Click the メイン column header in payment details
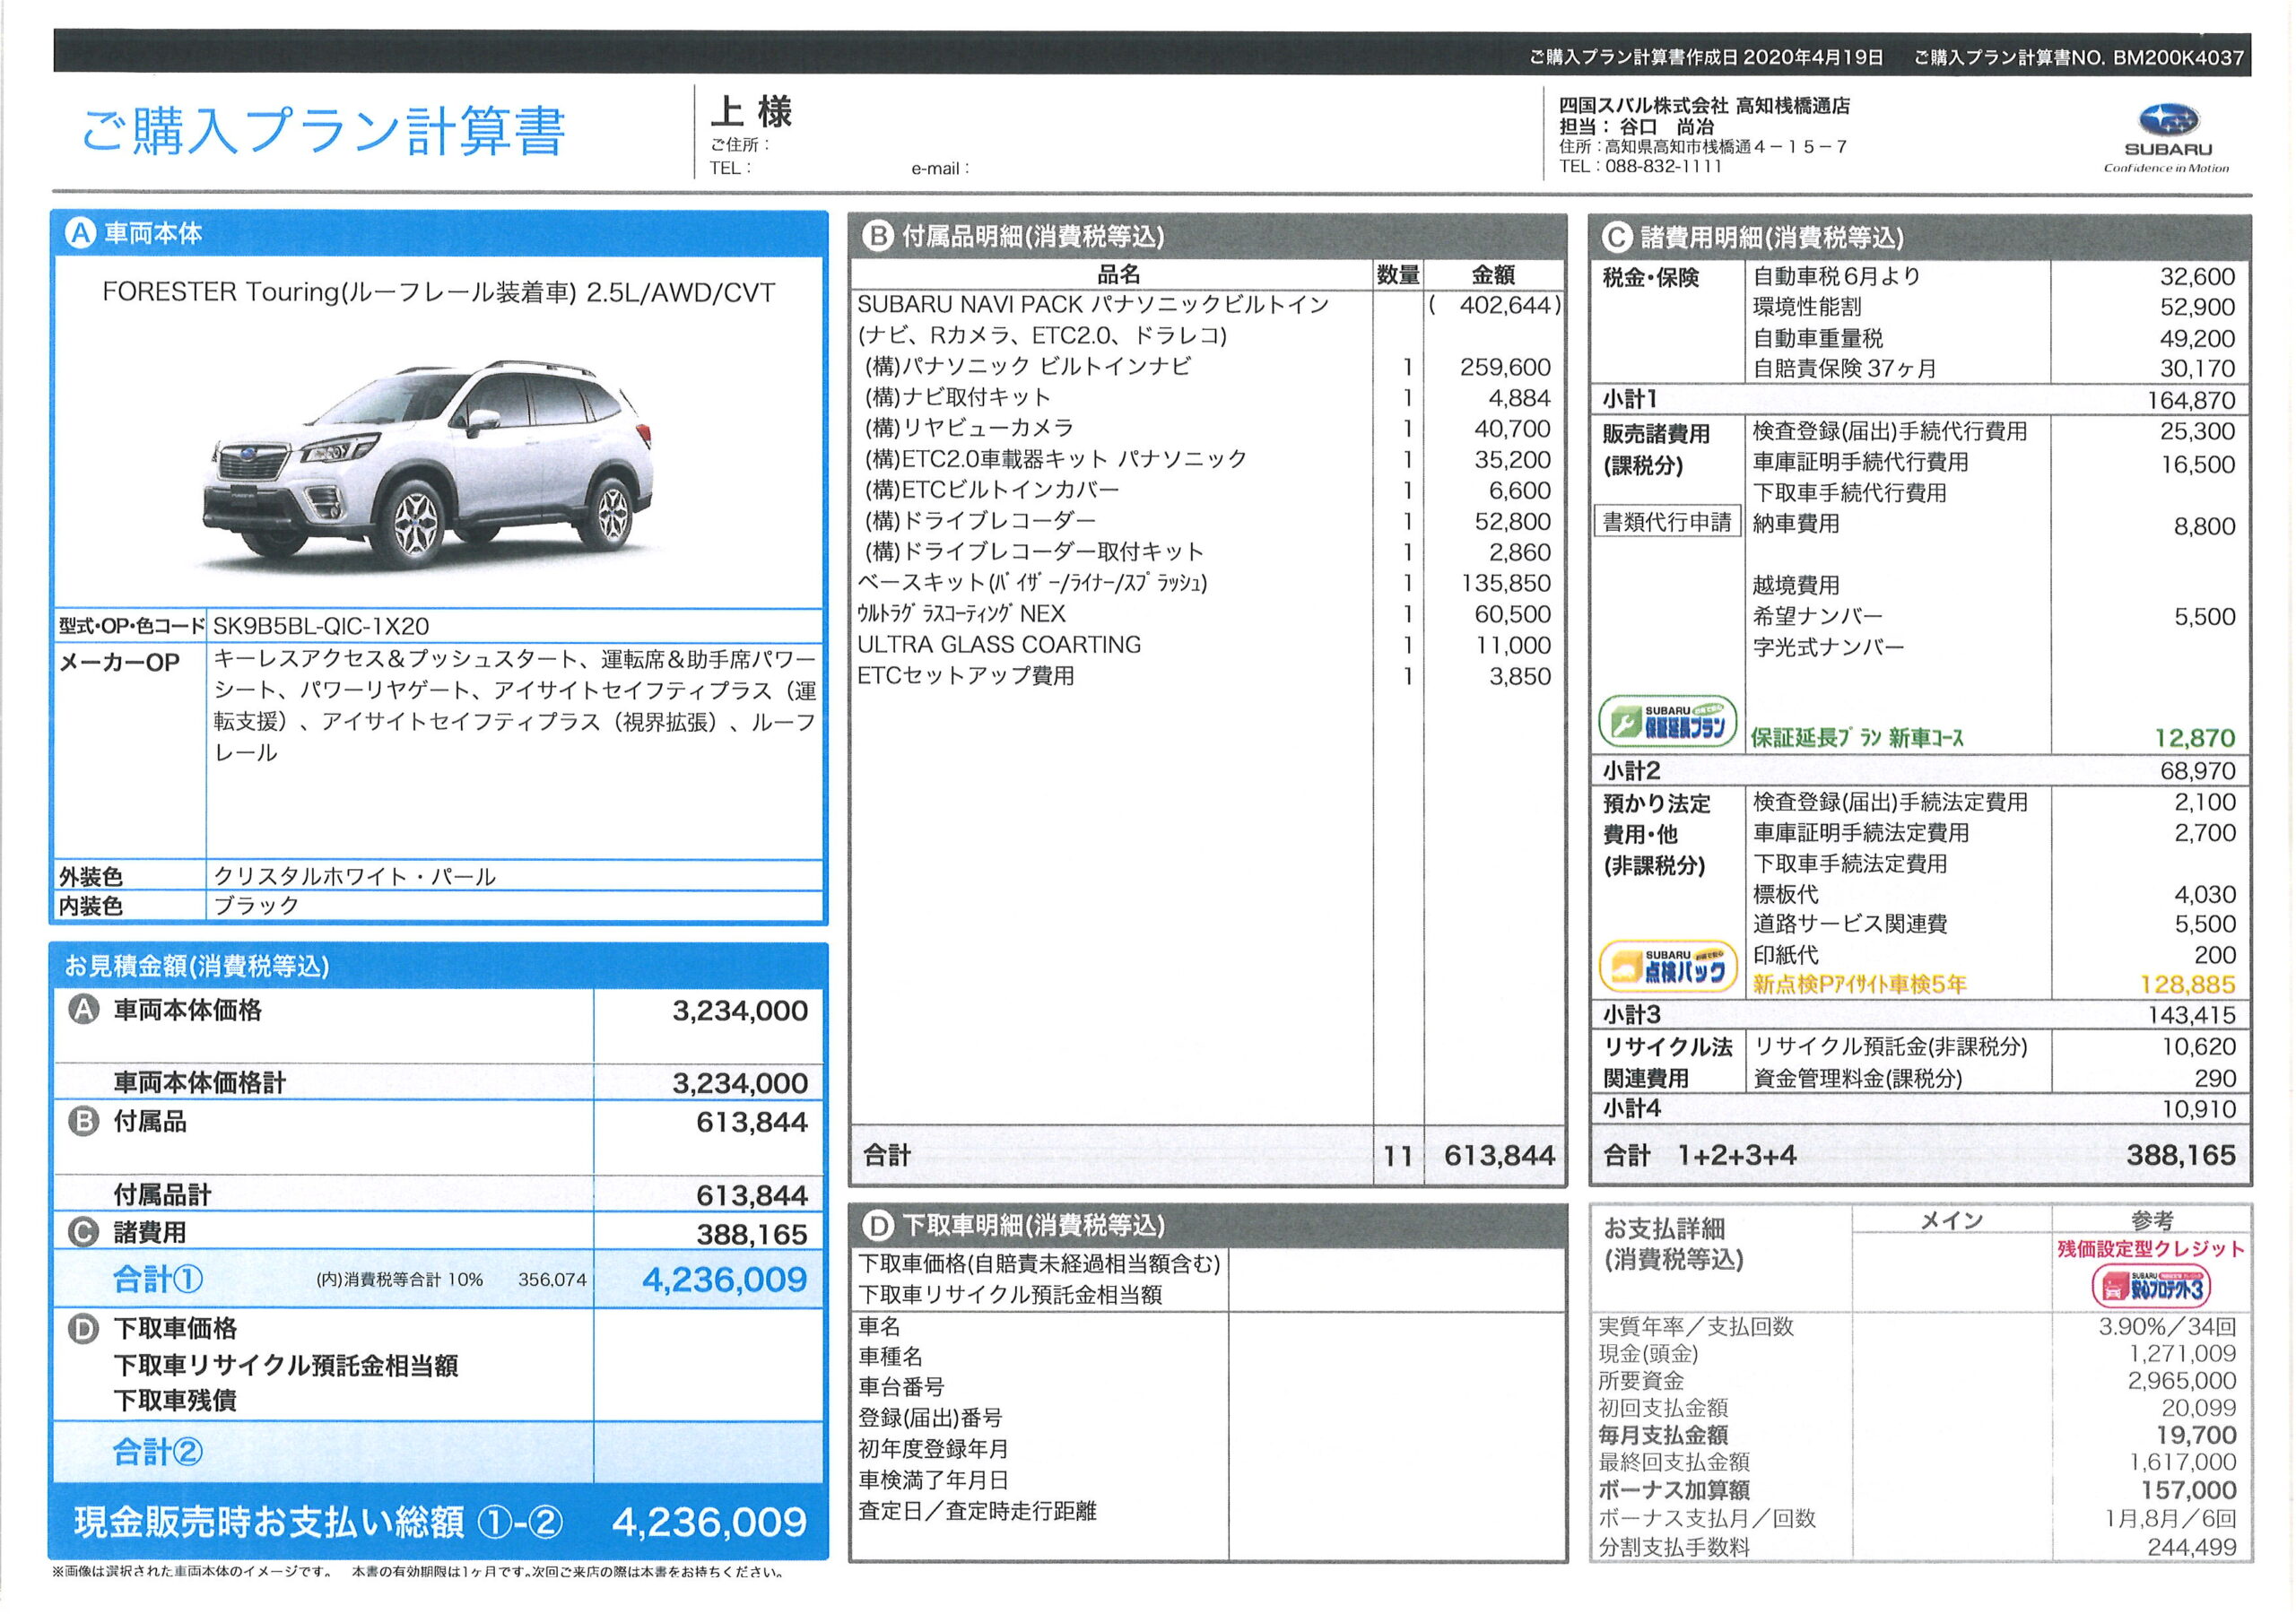The width and height of the screenshot is (2296, 1623). 1951,1221
